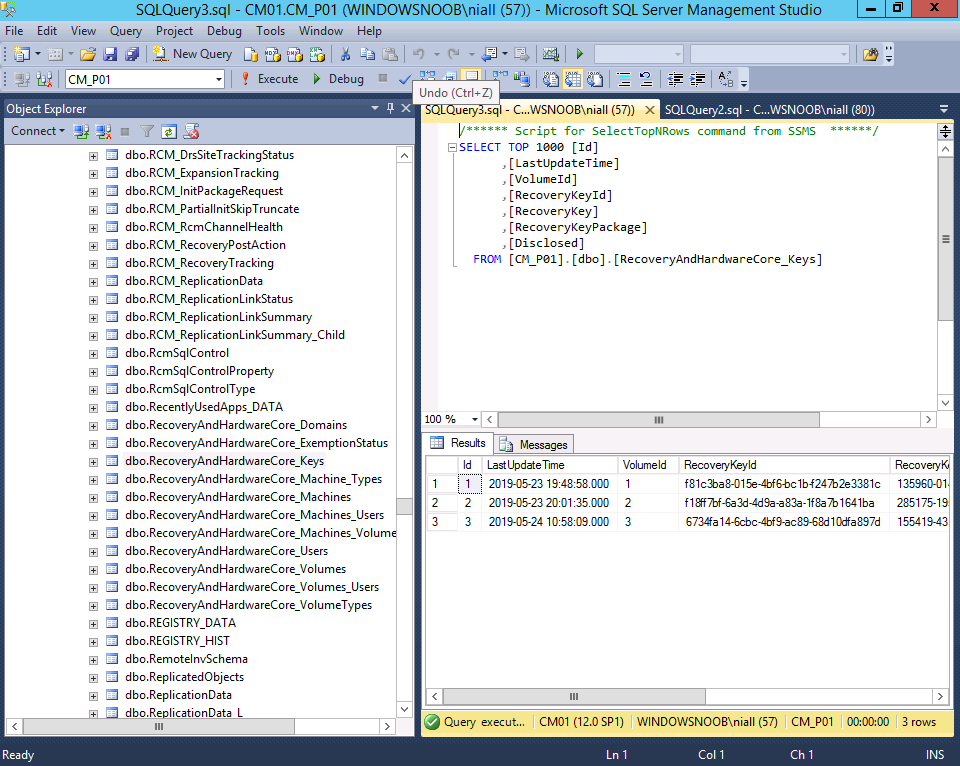Click the Database Engine Query icon
The image size is (960, 766).
[x=250, y=54]
